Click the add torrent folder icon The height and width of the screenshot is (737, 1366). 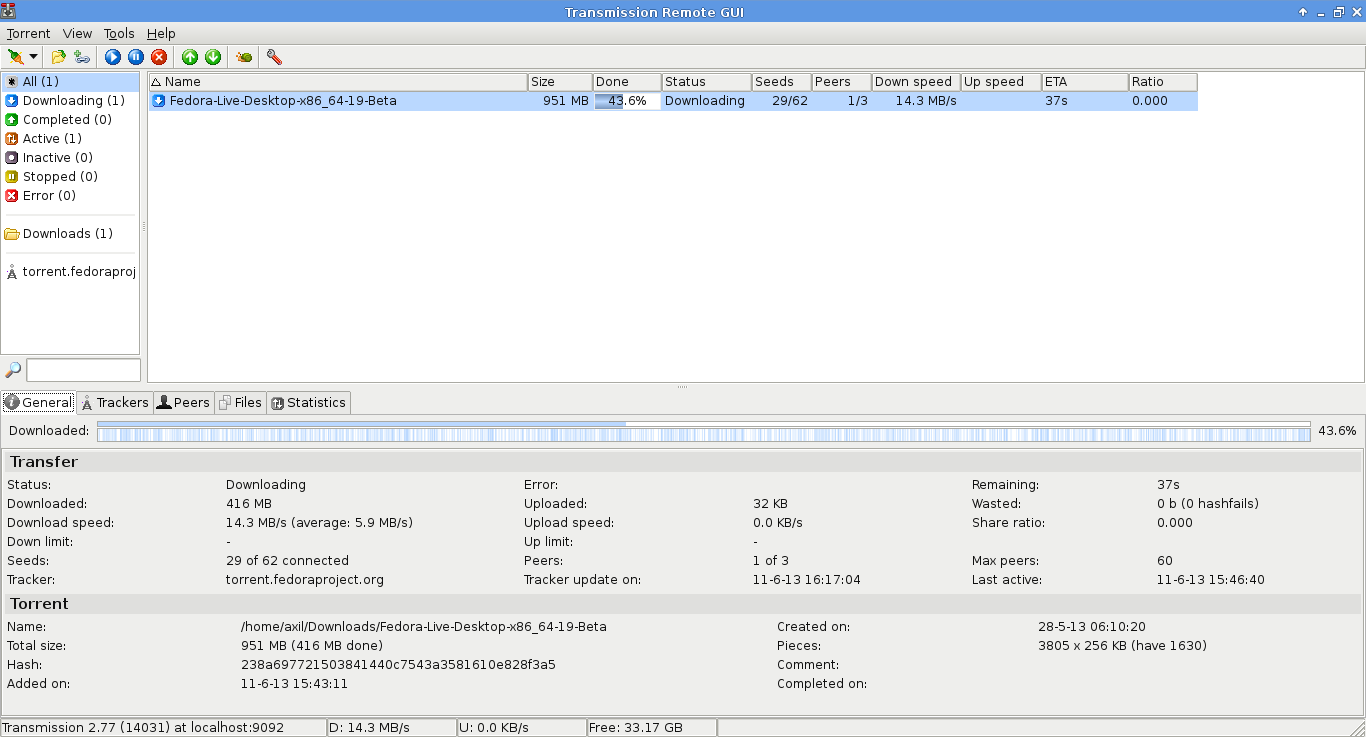click(x=59, y=57)
